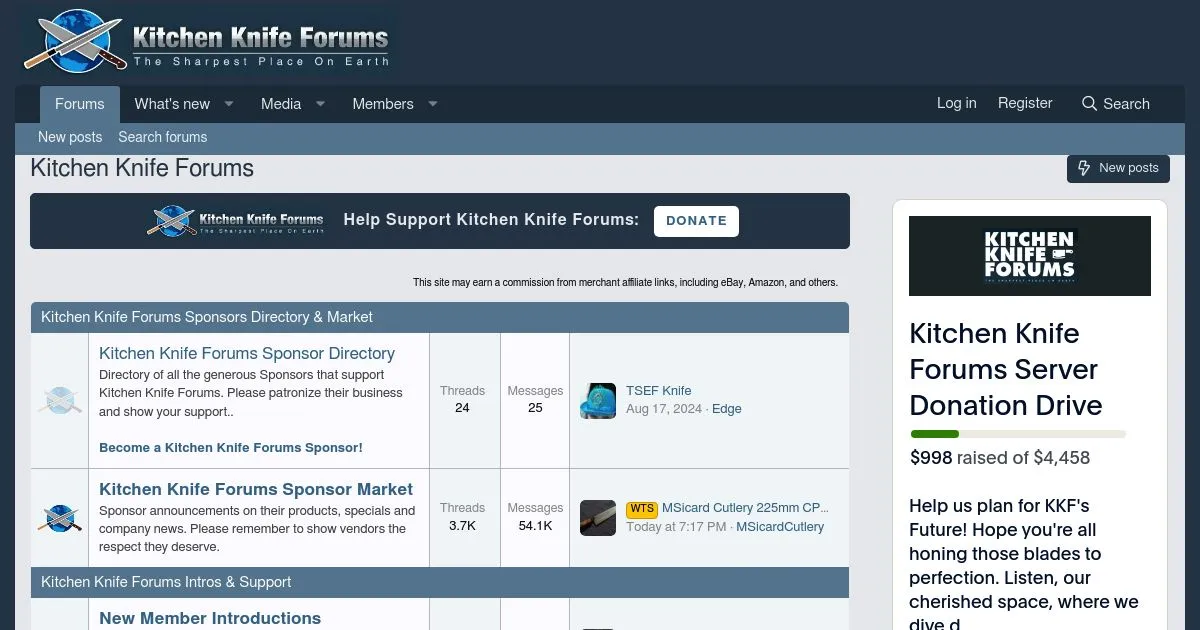1200x630 pixels.
Task: Click the $998 raised of $4,458 text
Action: pyautogui.click(x=1000, y=458)
